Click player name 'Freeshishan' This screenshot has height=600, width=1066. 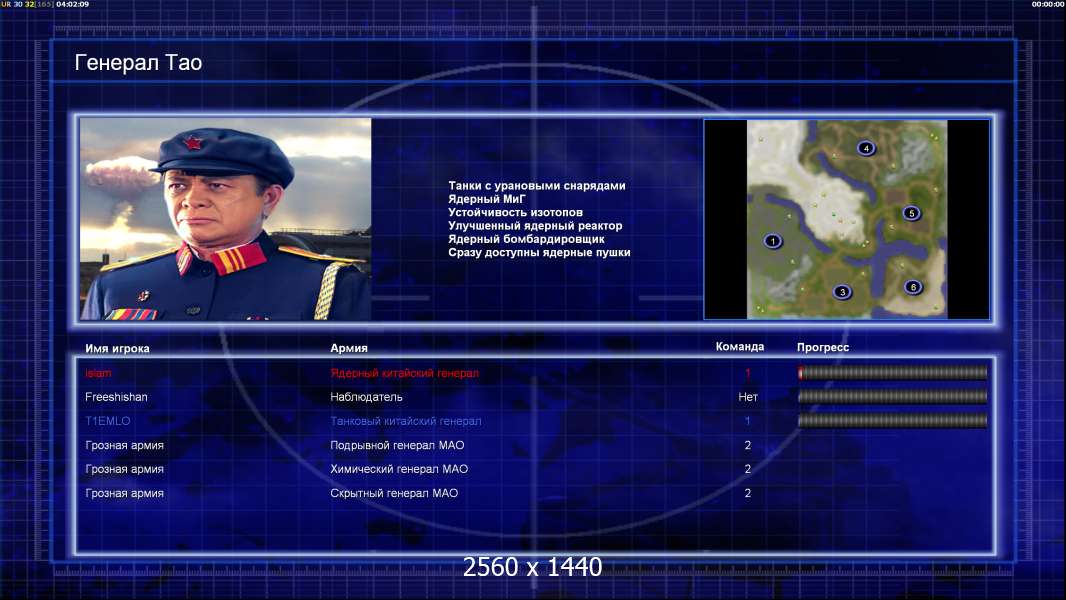point(116,397)
